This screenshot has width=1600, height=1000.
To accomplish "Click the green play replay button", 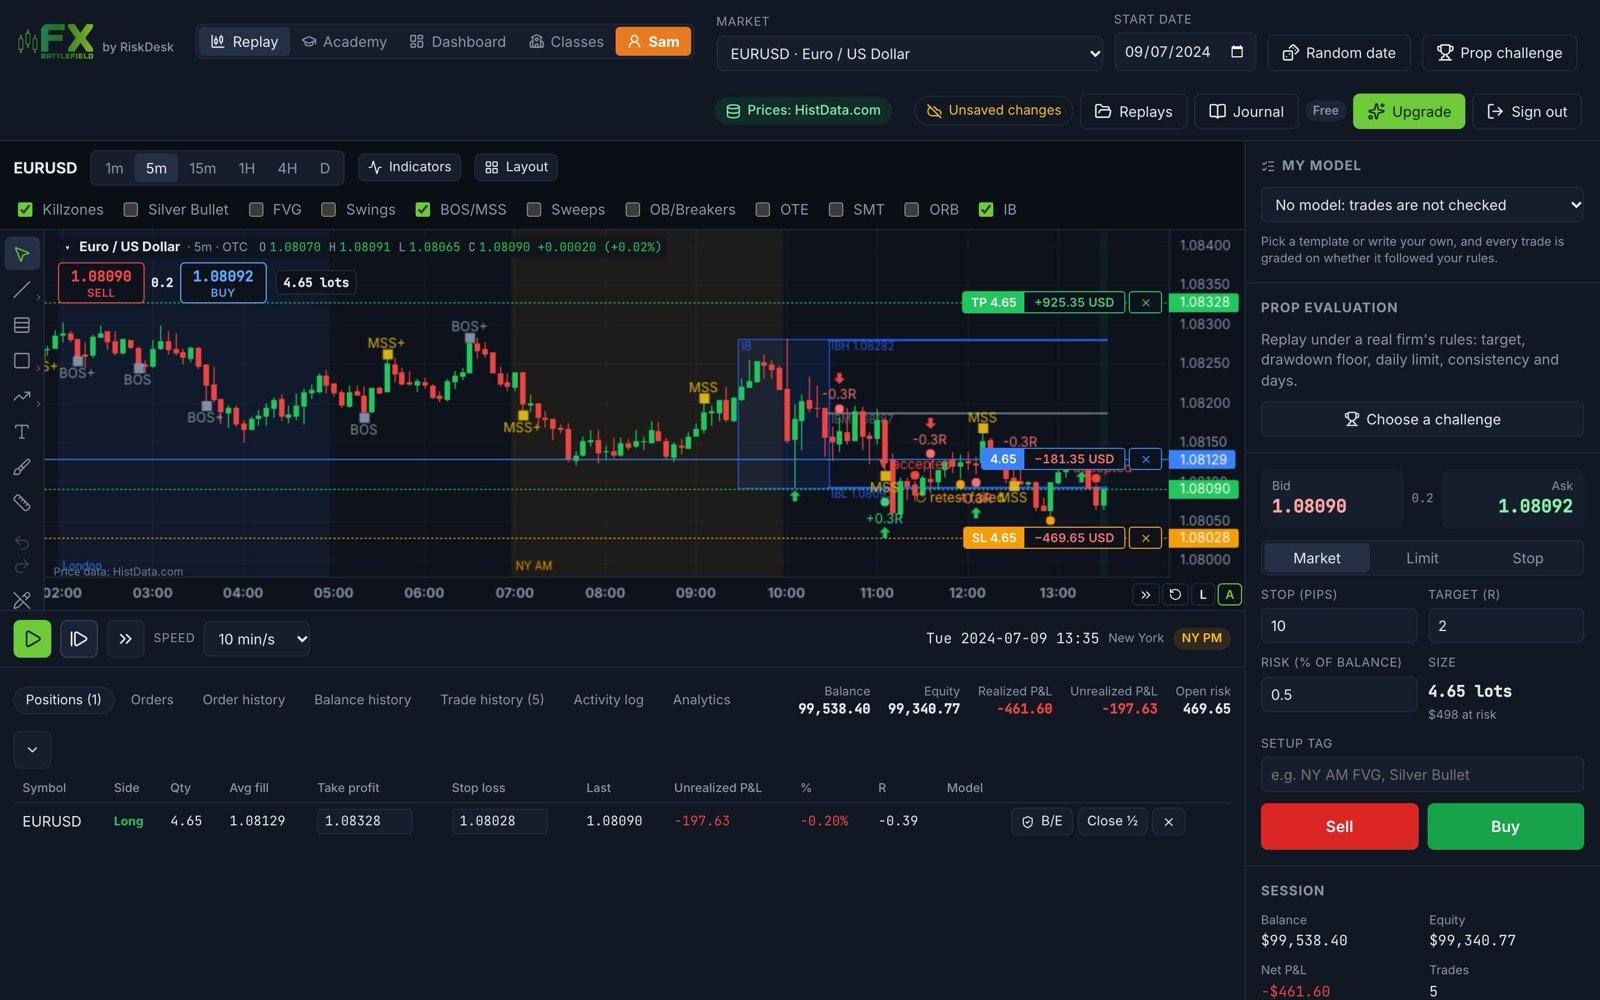I will 32,638.
